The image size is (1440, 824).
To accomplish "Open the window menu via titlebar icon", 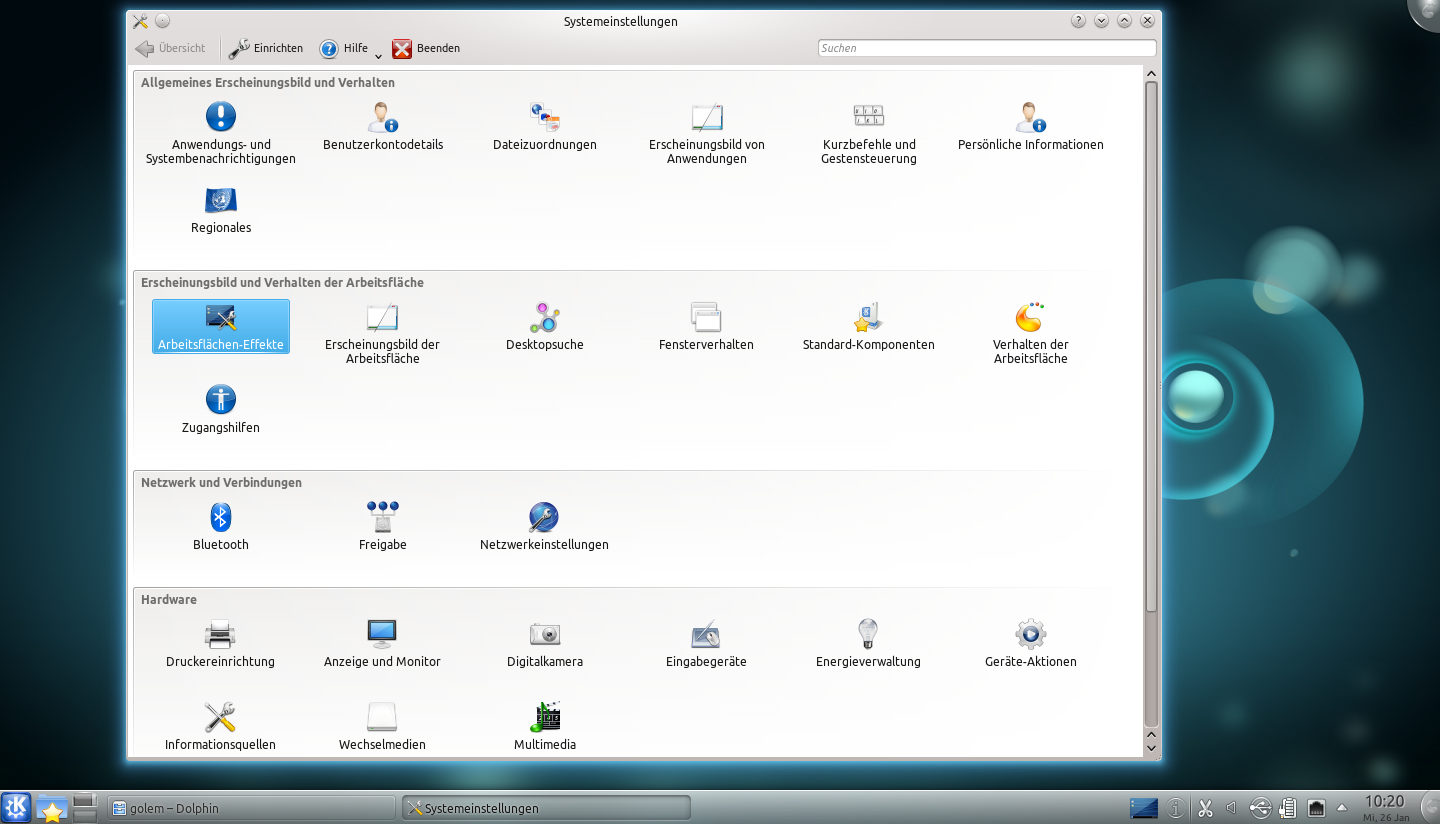I will [139, 20].
